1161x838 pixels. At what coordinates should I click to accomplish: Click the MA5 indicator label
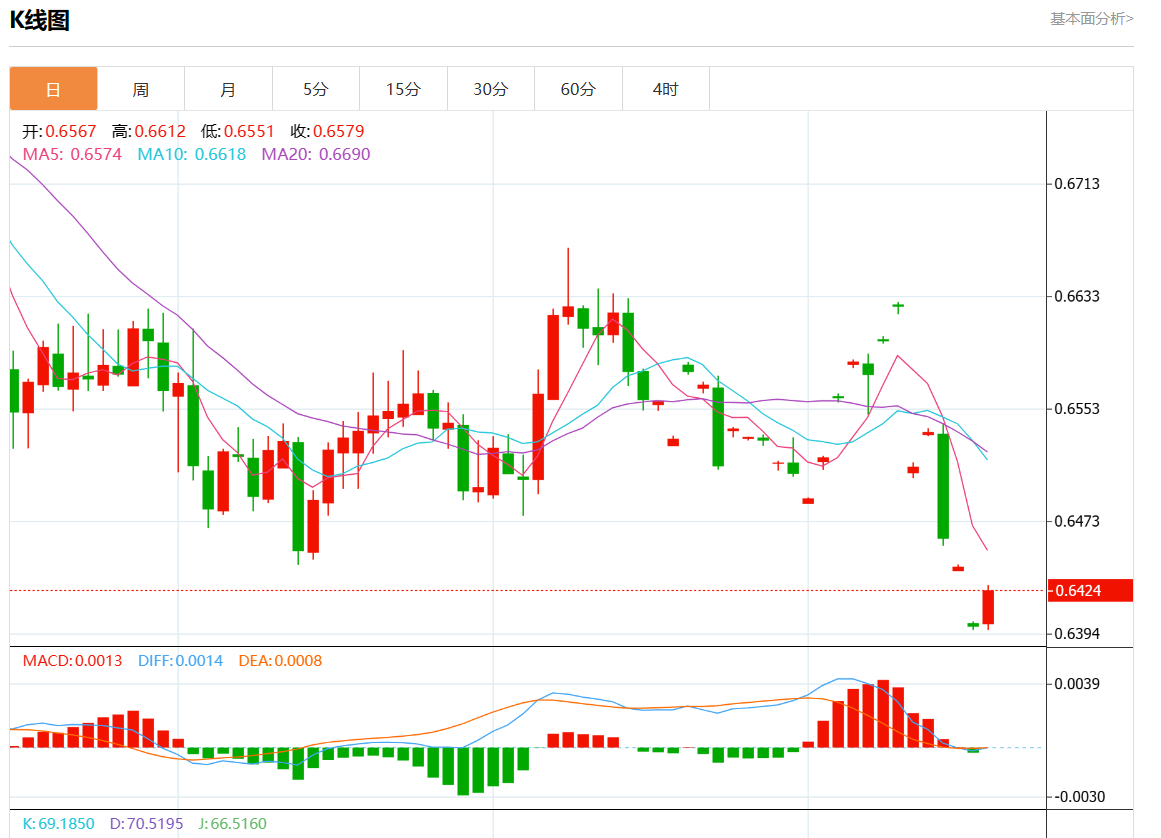click(72, 154)
